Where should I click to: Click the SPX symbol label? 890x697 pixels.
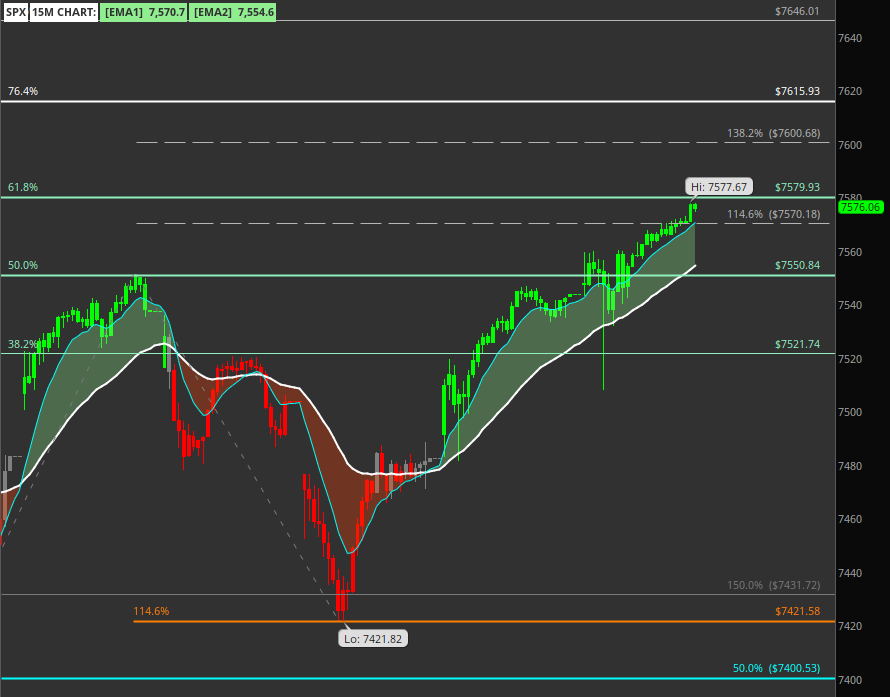coord(15,12)
